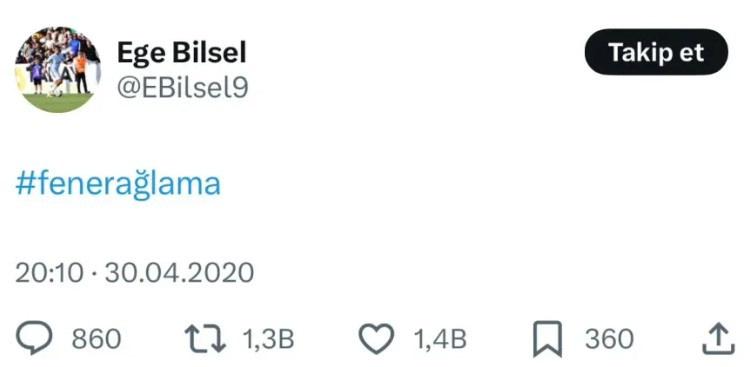Bookmark the tweet with the bookmark icon
Viewport: 751px width, 367px height.
[x=547, y=339]
